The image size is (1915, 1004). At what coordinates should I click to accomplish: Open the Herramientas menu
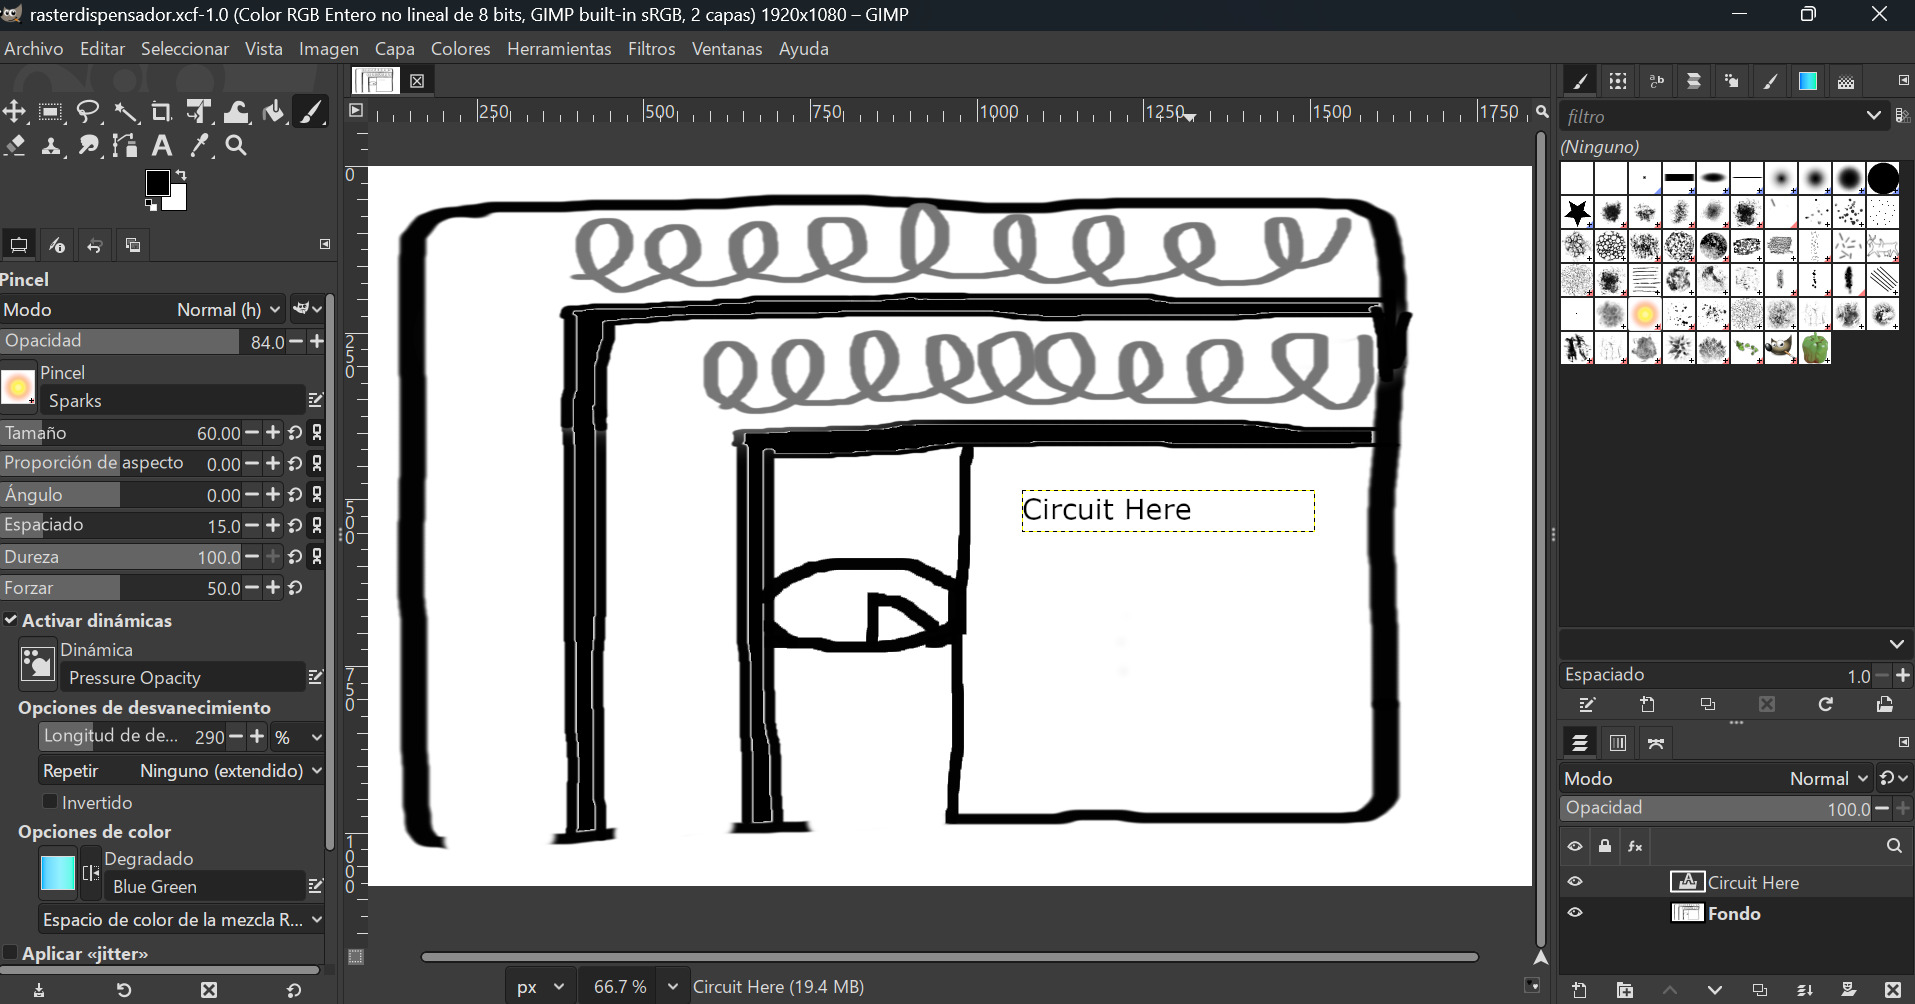(558, 48)
